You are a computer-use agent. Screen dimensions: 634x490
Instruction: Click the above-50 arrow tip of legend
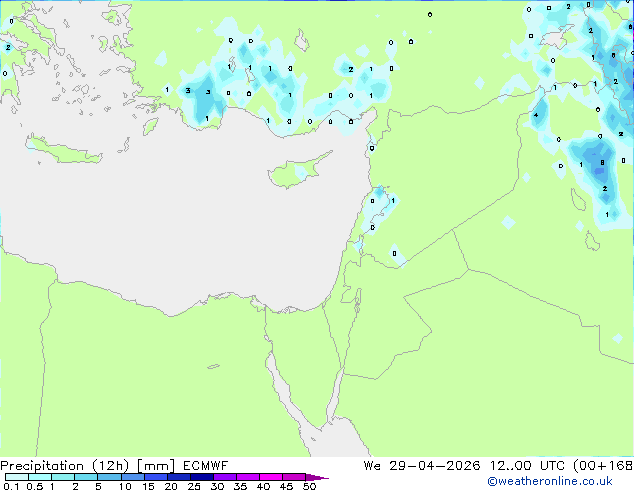coord(317,477)
